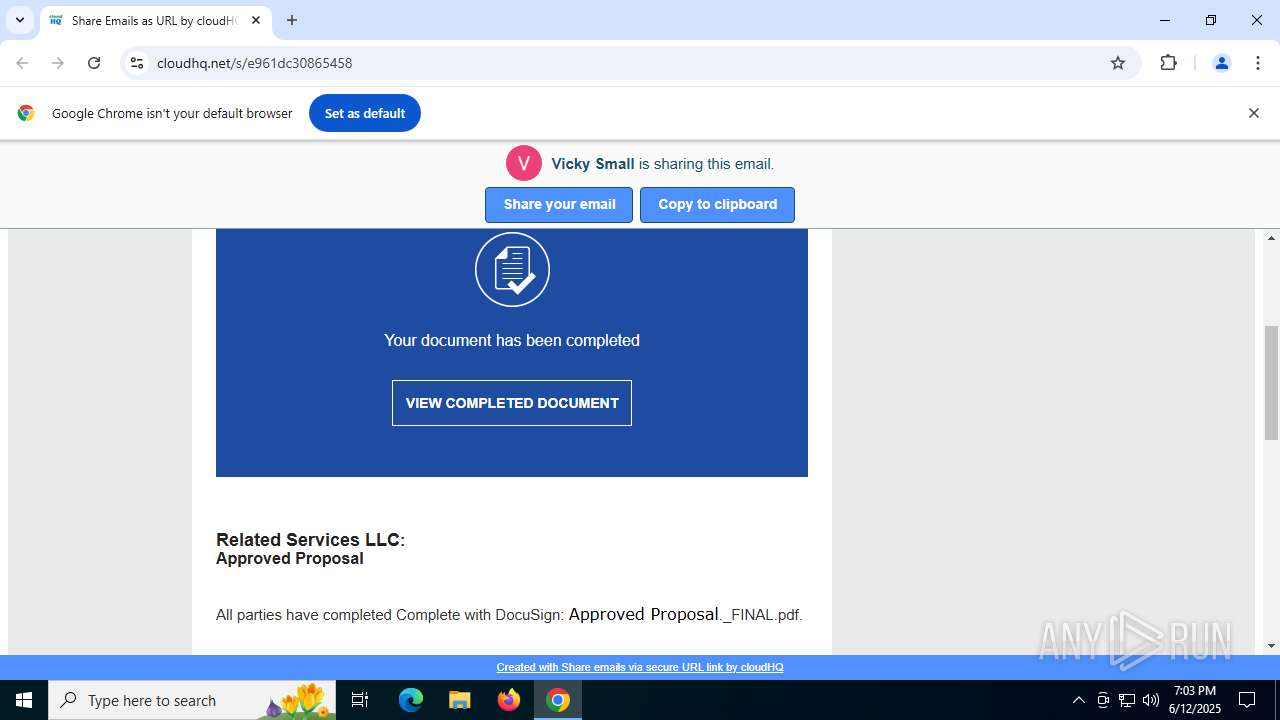The image size is (1280, 720).
Task: Click the Copy to clipboard button
Action: point(717,205)
